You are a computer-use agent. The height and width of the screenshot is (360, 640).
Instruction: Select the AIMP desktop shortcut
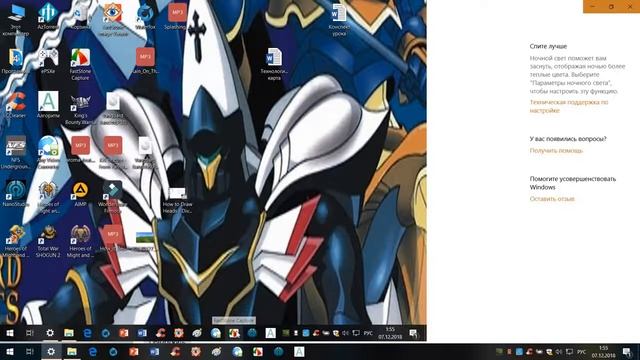(80, 194)
